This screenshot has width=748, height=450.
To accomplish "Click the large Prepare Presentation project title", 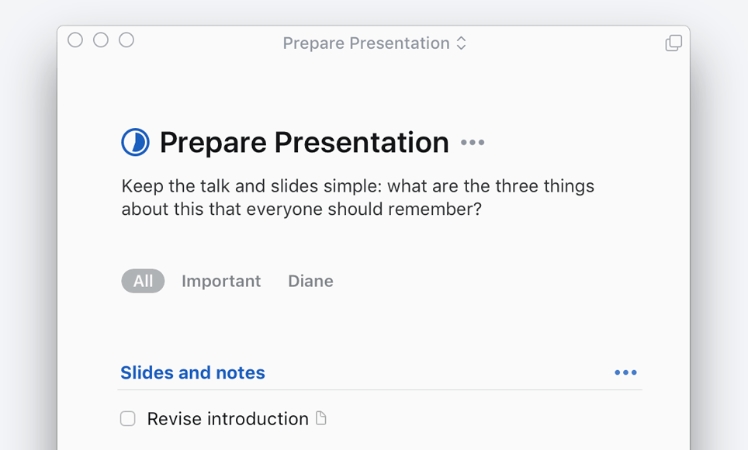I will click(304, 143).
